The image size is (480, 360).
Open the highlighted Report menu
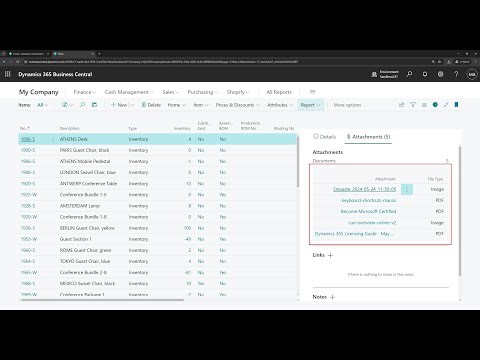pyautogui.click(x=310, y=105)
